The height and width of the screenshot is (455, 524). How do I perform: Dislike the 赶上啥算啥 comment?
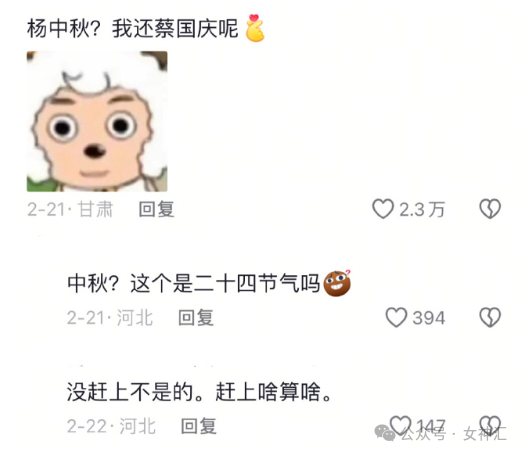pyautogui.click(x=490, y=425)
